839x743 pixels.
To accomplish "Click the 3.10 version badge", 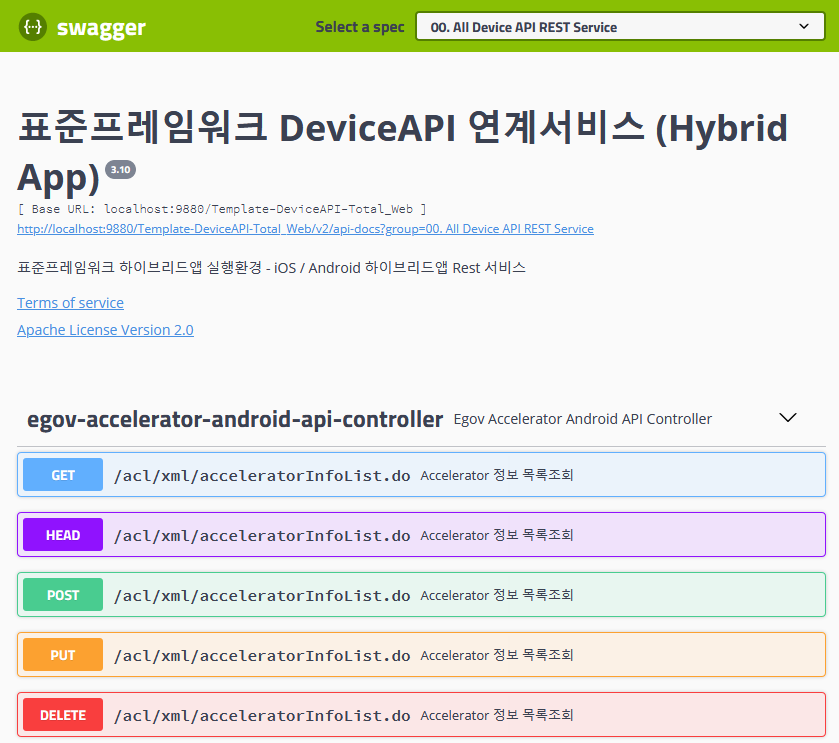I will click(x=120, y=170).
